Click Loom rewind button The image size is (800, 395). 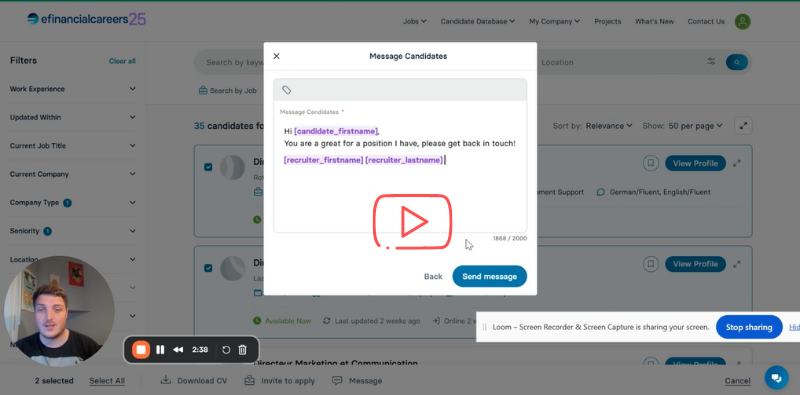click(x=178, y=350)
